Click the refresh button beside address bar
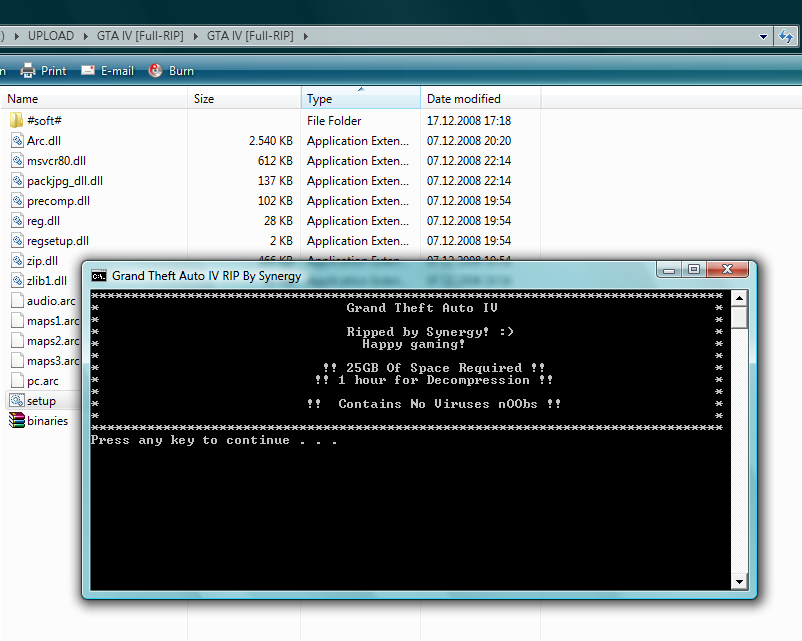 (786, 36)
